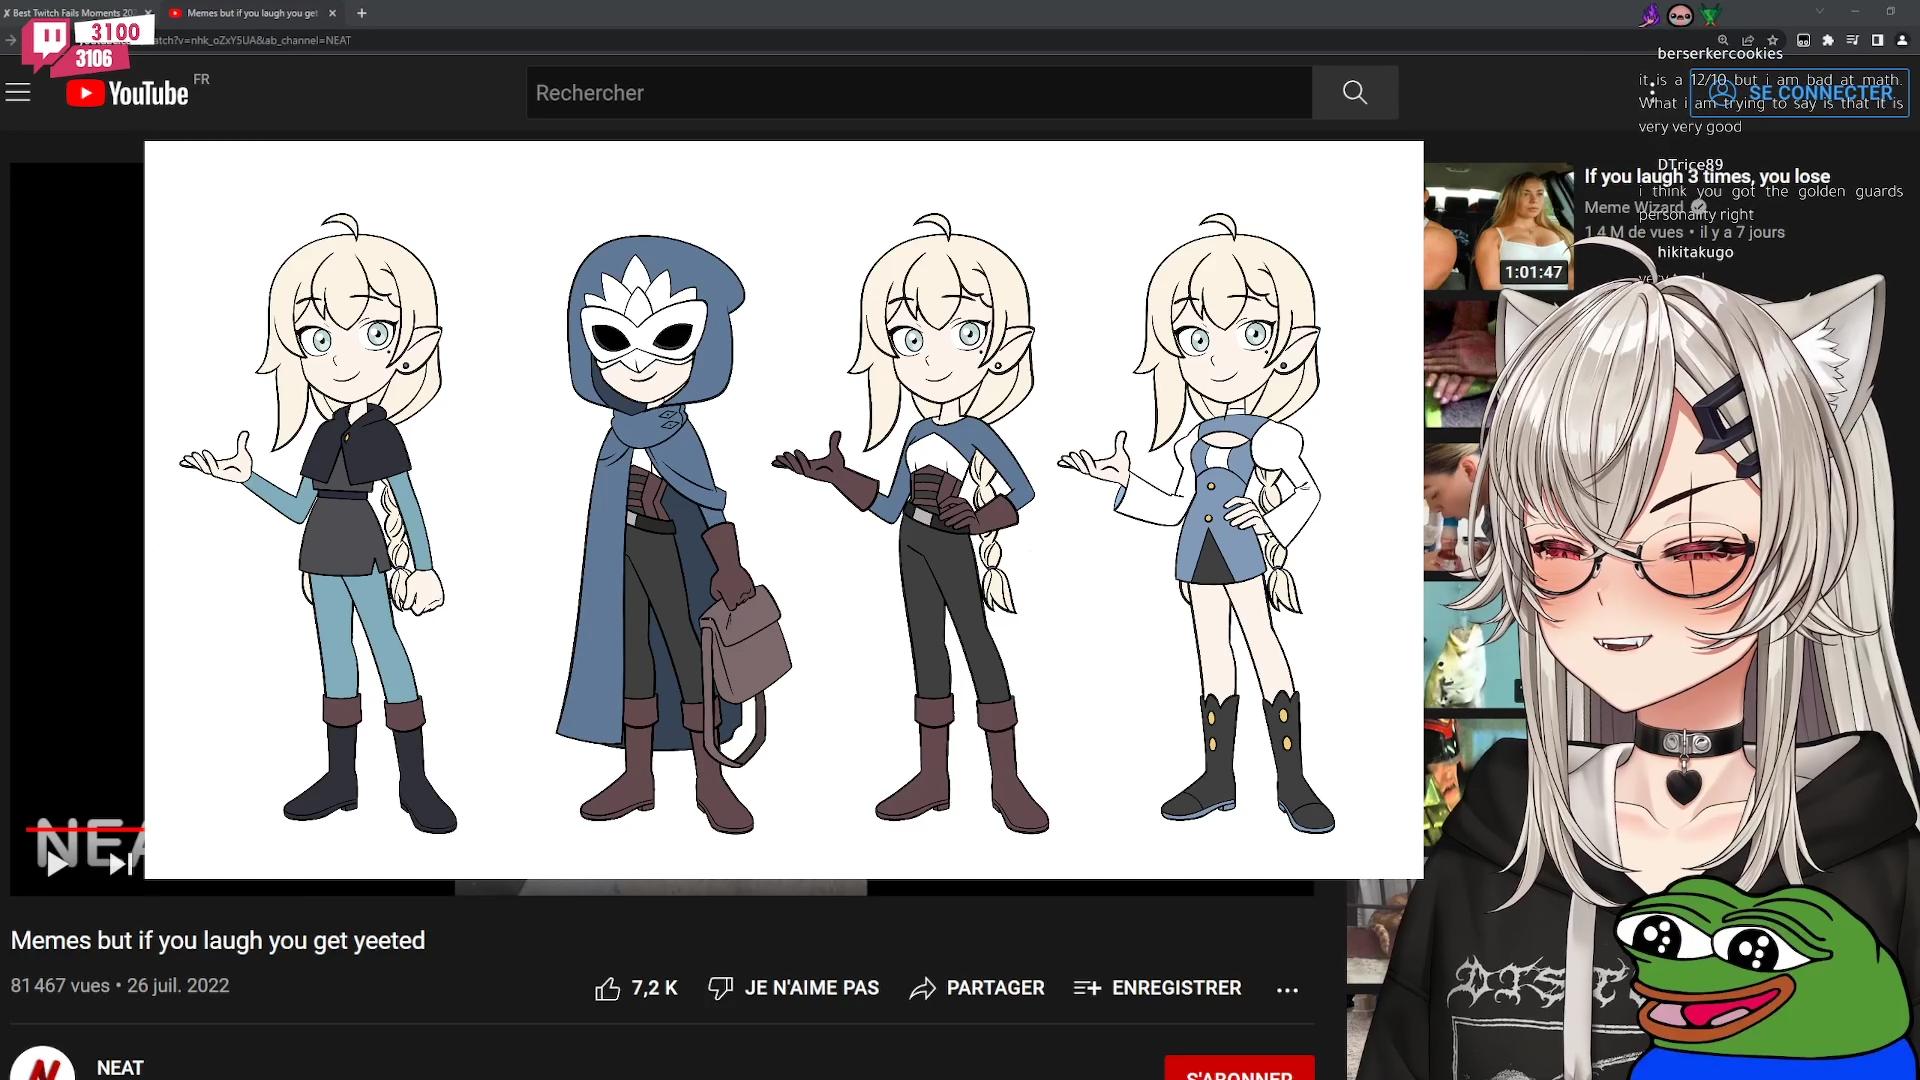This screenshot has height=1080, width=1920.
Task: Open the 'If you laugh 3 times' thumbnail
Action: [x=1498, y=226]
